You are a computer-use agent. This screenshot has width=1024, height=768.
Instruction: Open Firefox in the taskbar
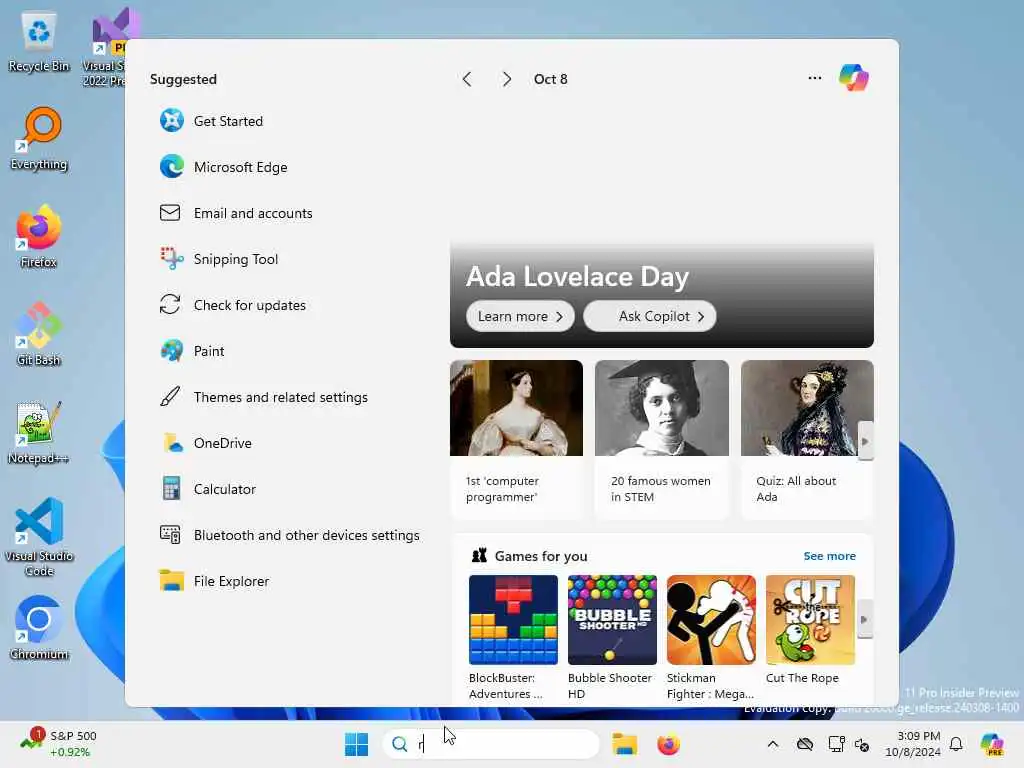coord(668,744)
